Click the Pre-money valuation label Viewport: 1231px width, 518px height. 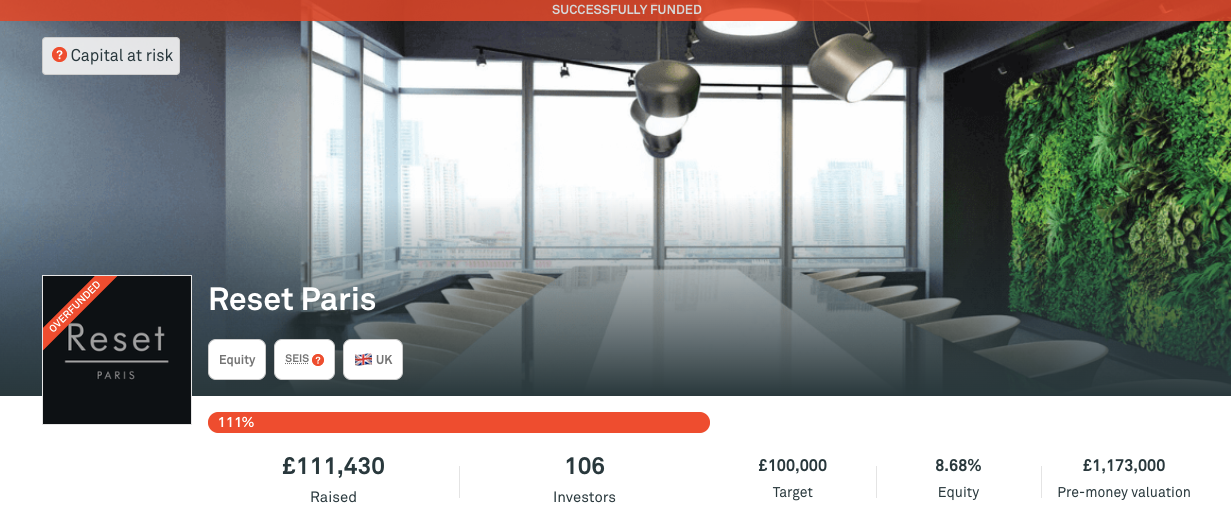point(1124,492)
